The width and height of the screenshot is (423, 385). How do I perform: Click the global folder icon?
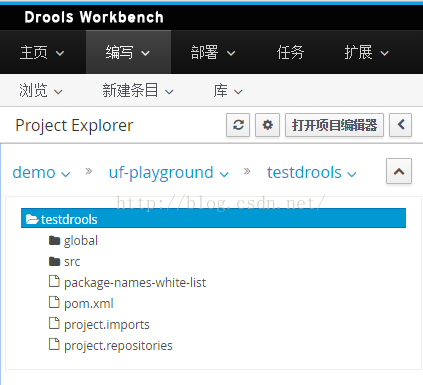click(x=54, y=240)
